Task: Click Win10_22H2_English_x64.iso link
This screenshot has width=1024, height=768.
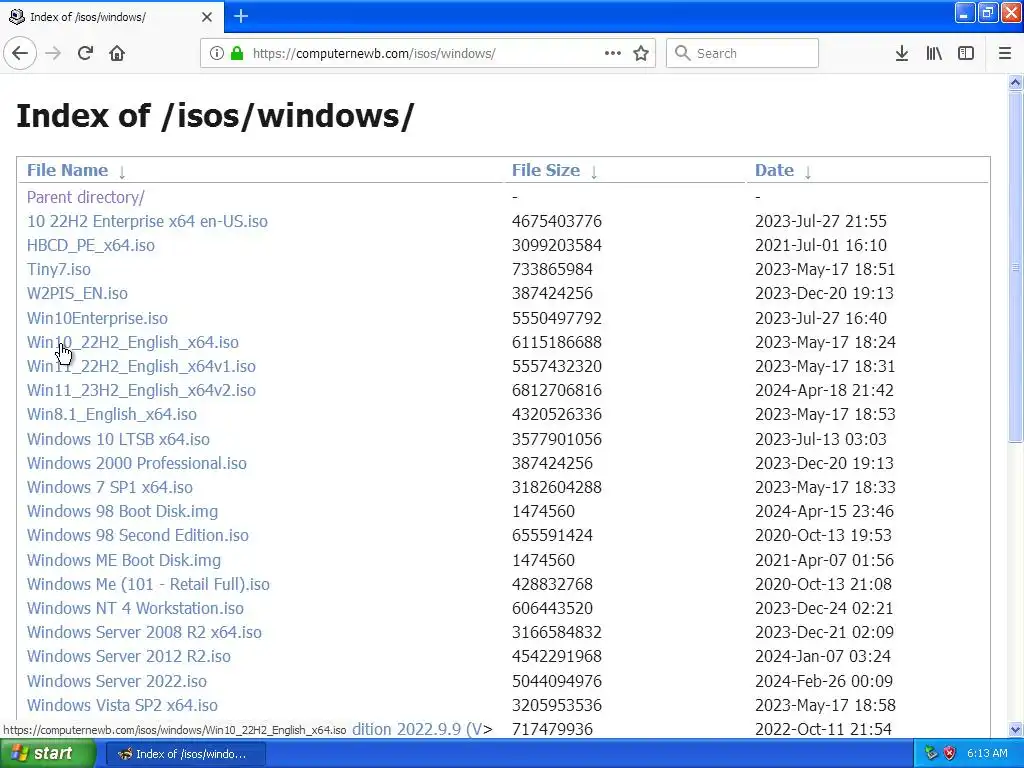Action: click(133, 343)
